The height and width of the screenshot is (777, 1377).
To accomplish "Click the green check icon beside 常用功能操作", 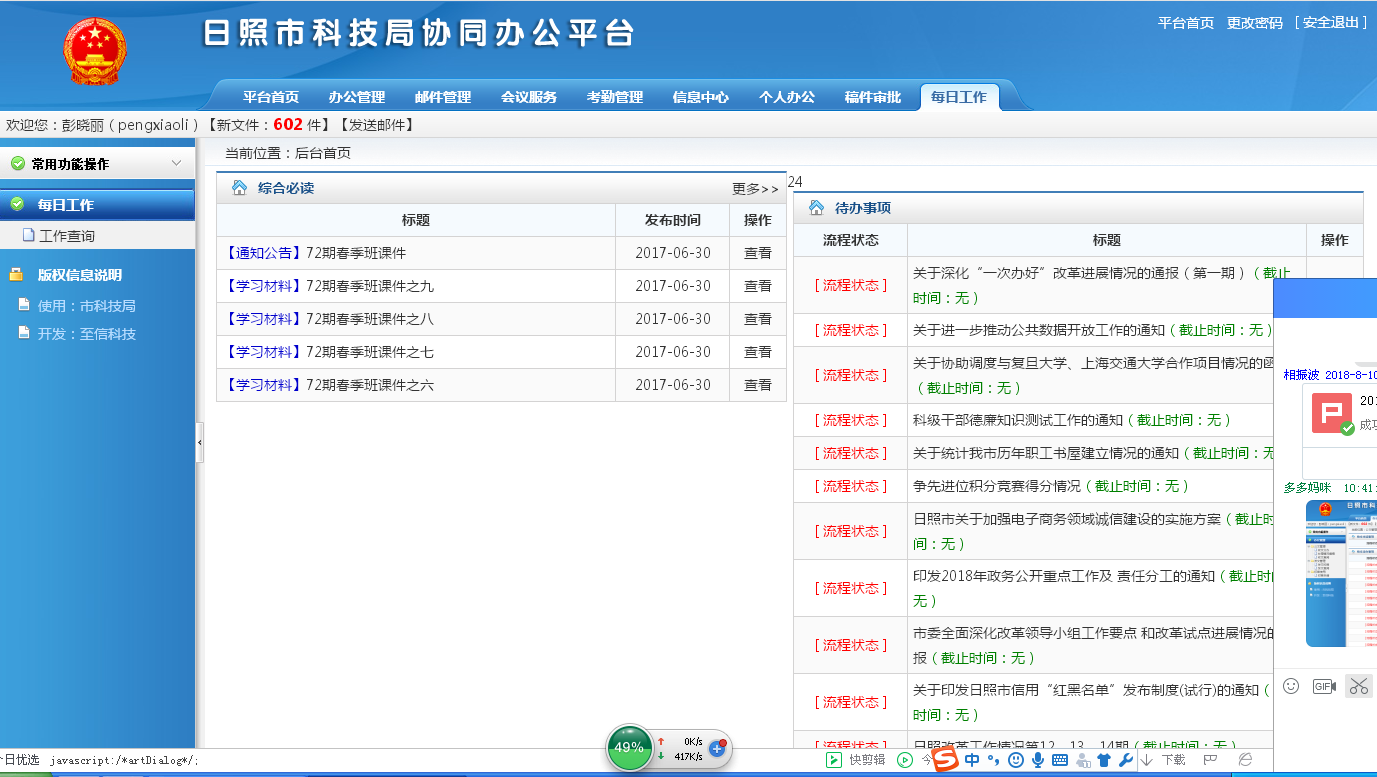I will coord(17,163).
